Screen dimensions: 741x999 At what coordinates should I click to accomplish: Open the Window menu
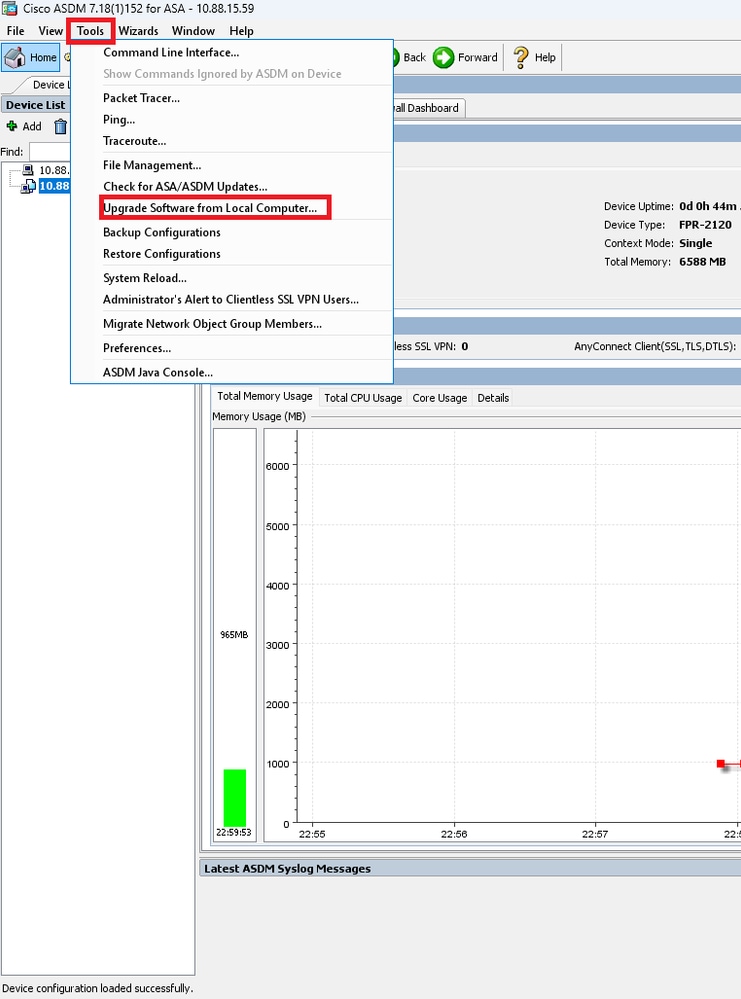193,31
